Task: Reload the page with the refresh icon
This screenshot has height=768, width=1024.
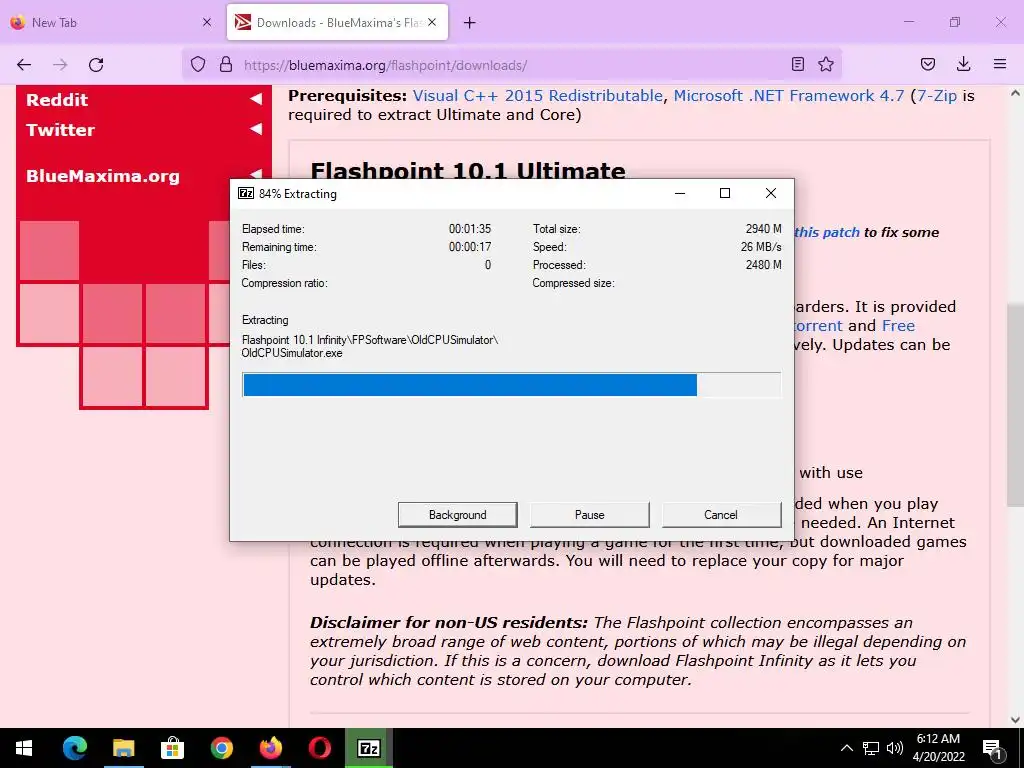Action: pos(96,65)
